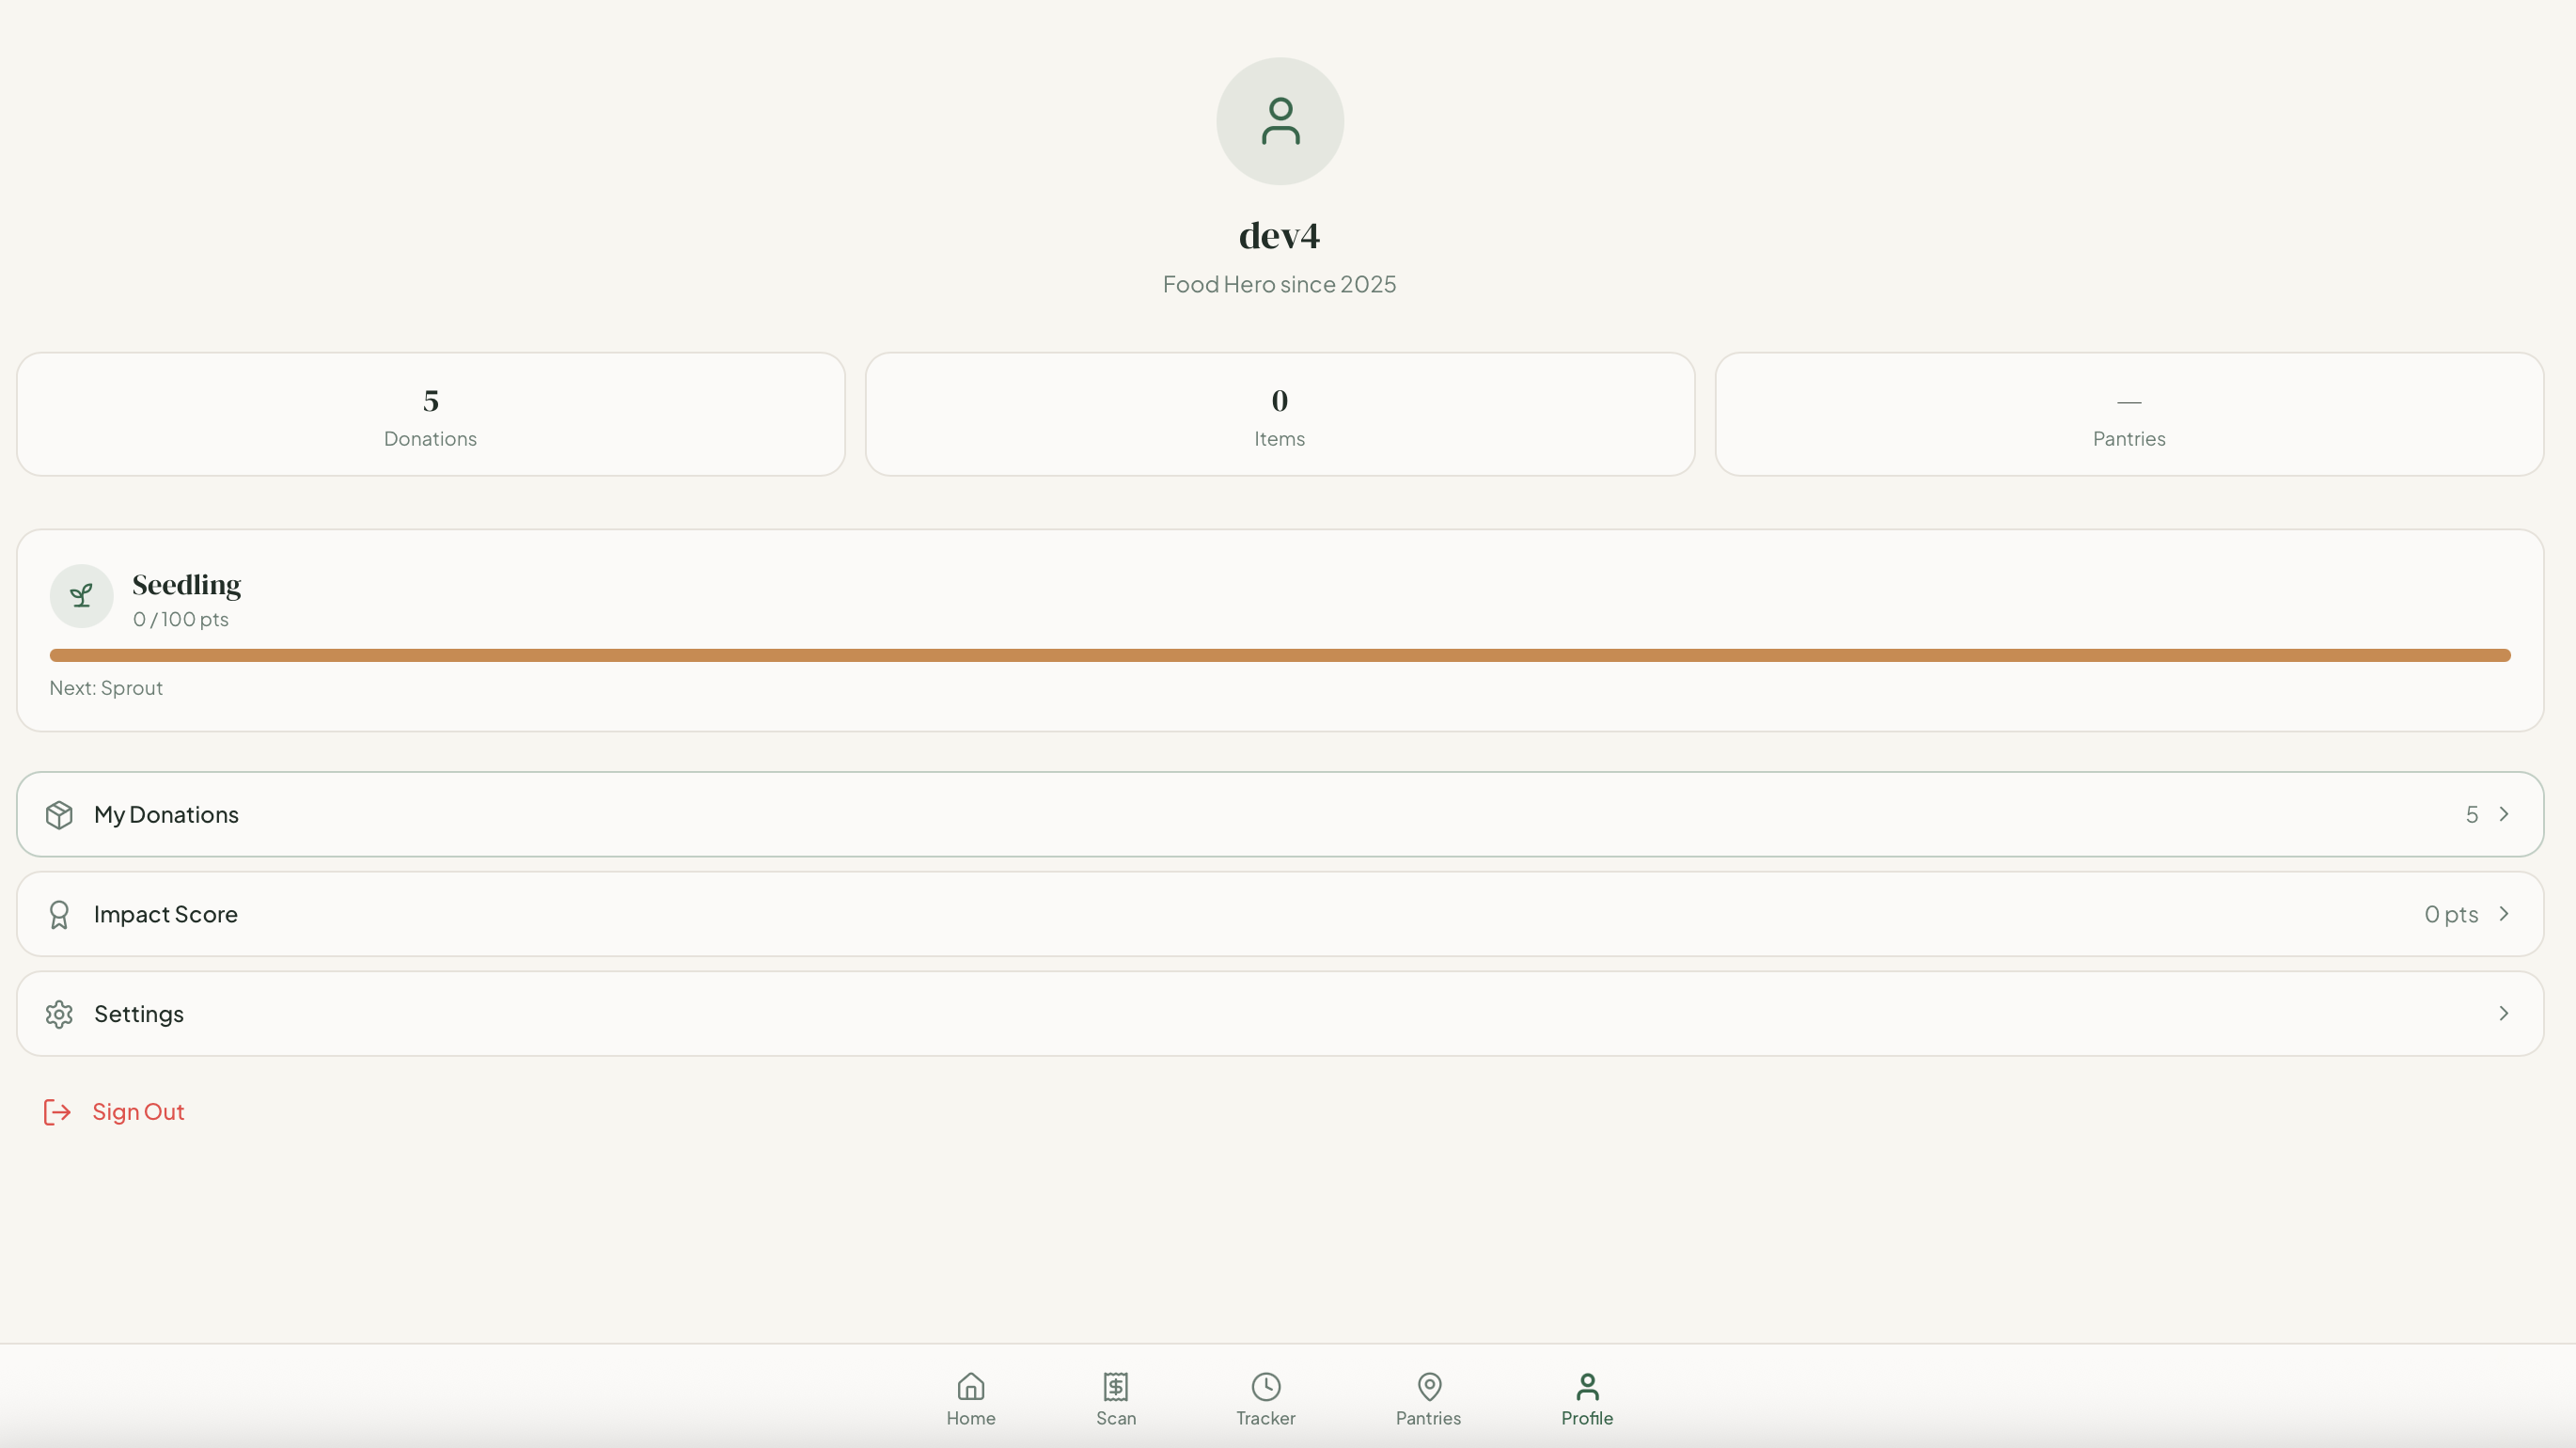Click the Sign Out link
The width and height of the screenshot is (2576, 1448).
(x=138, y=1112)
